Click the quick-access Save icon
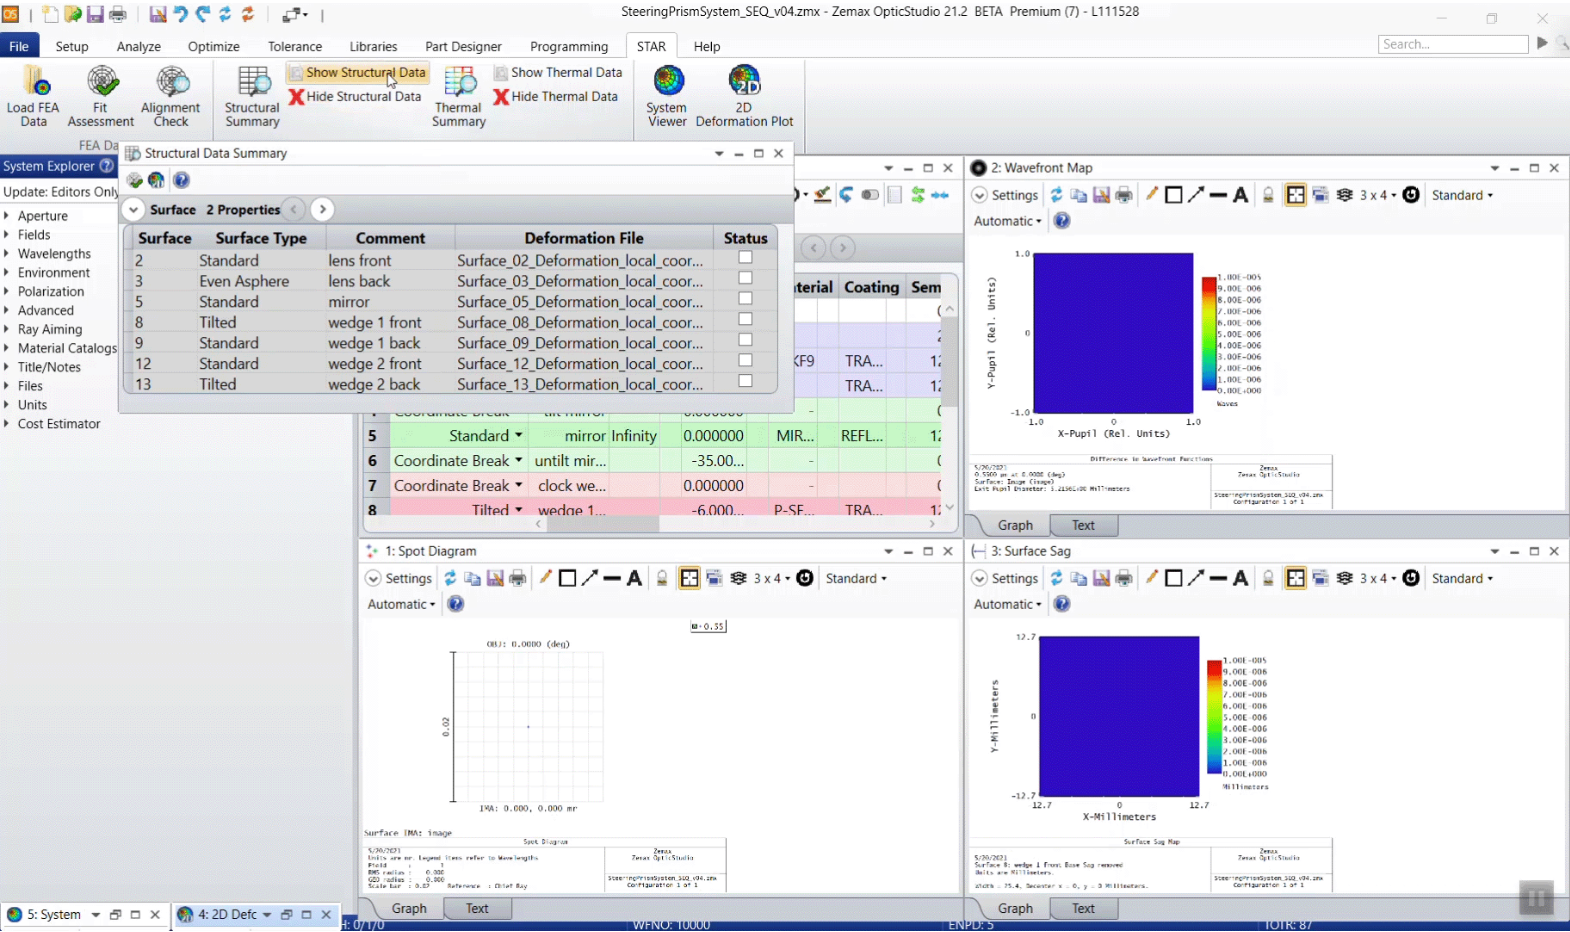 (x=95, y=14)
